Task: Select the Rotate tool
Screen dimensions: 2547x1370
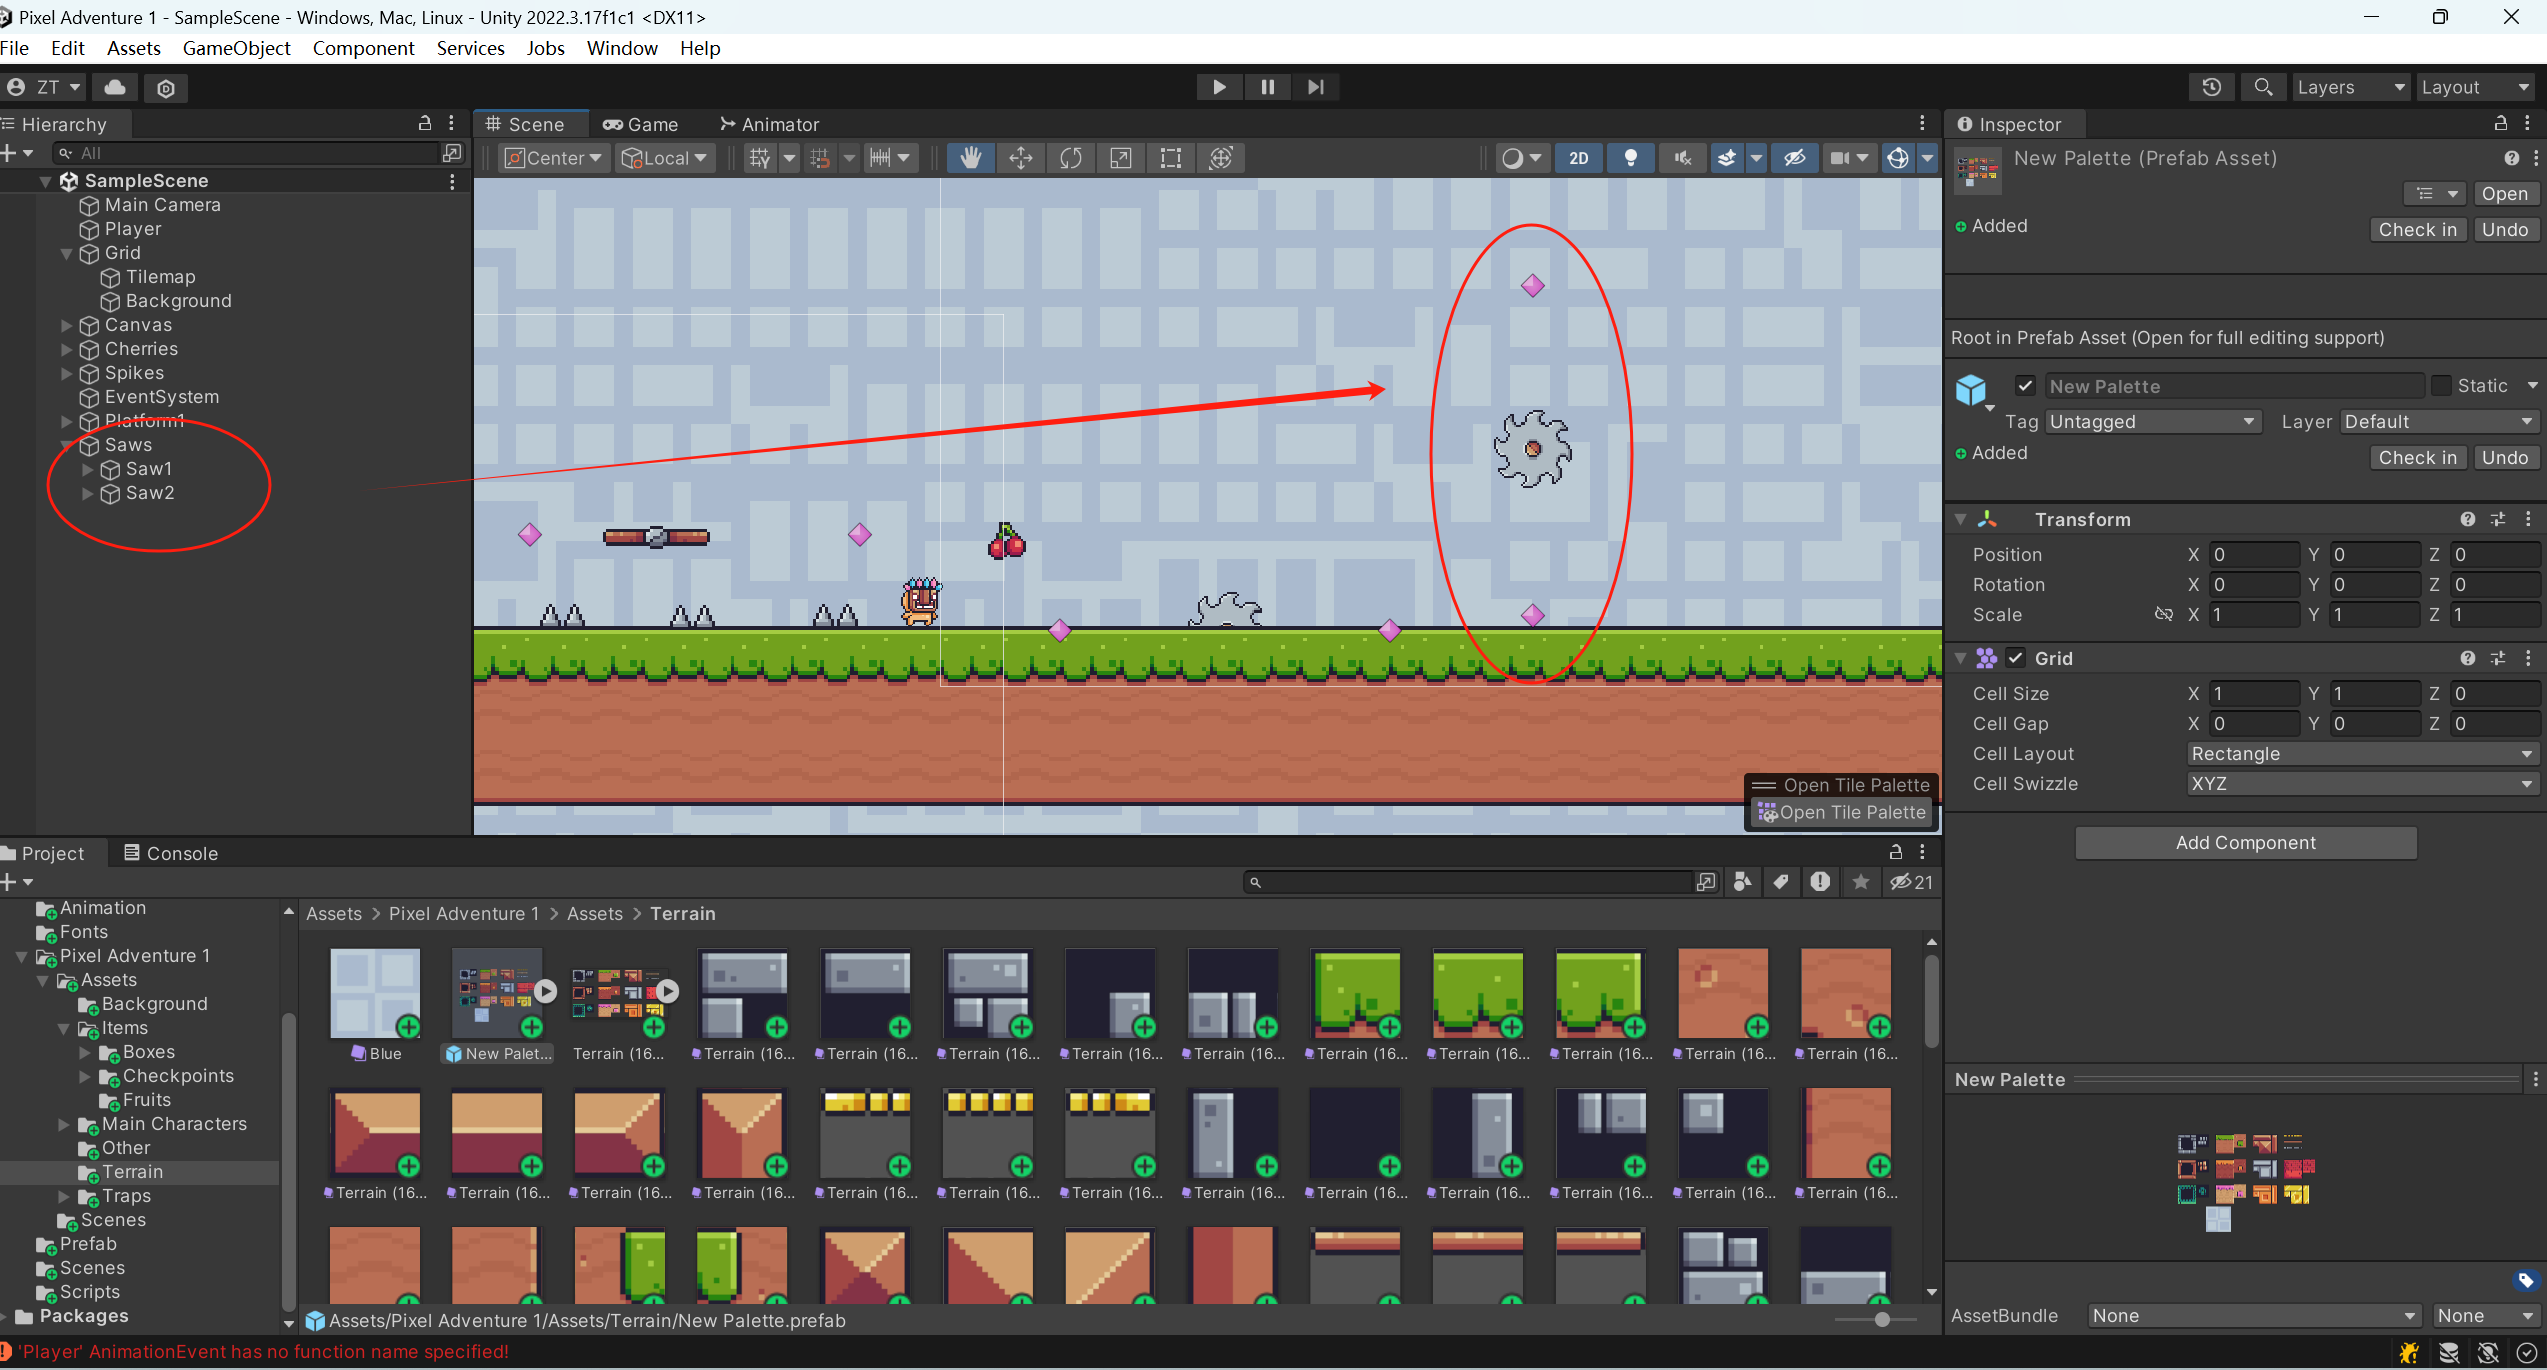Action: (x=1071, y=158)
